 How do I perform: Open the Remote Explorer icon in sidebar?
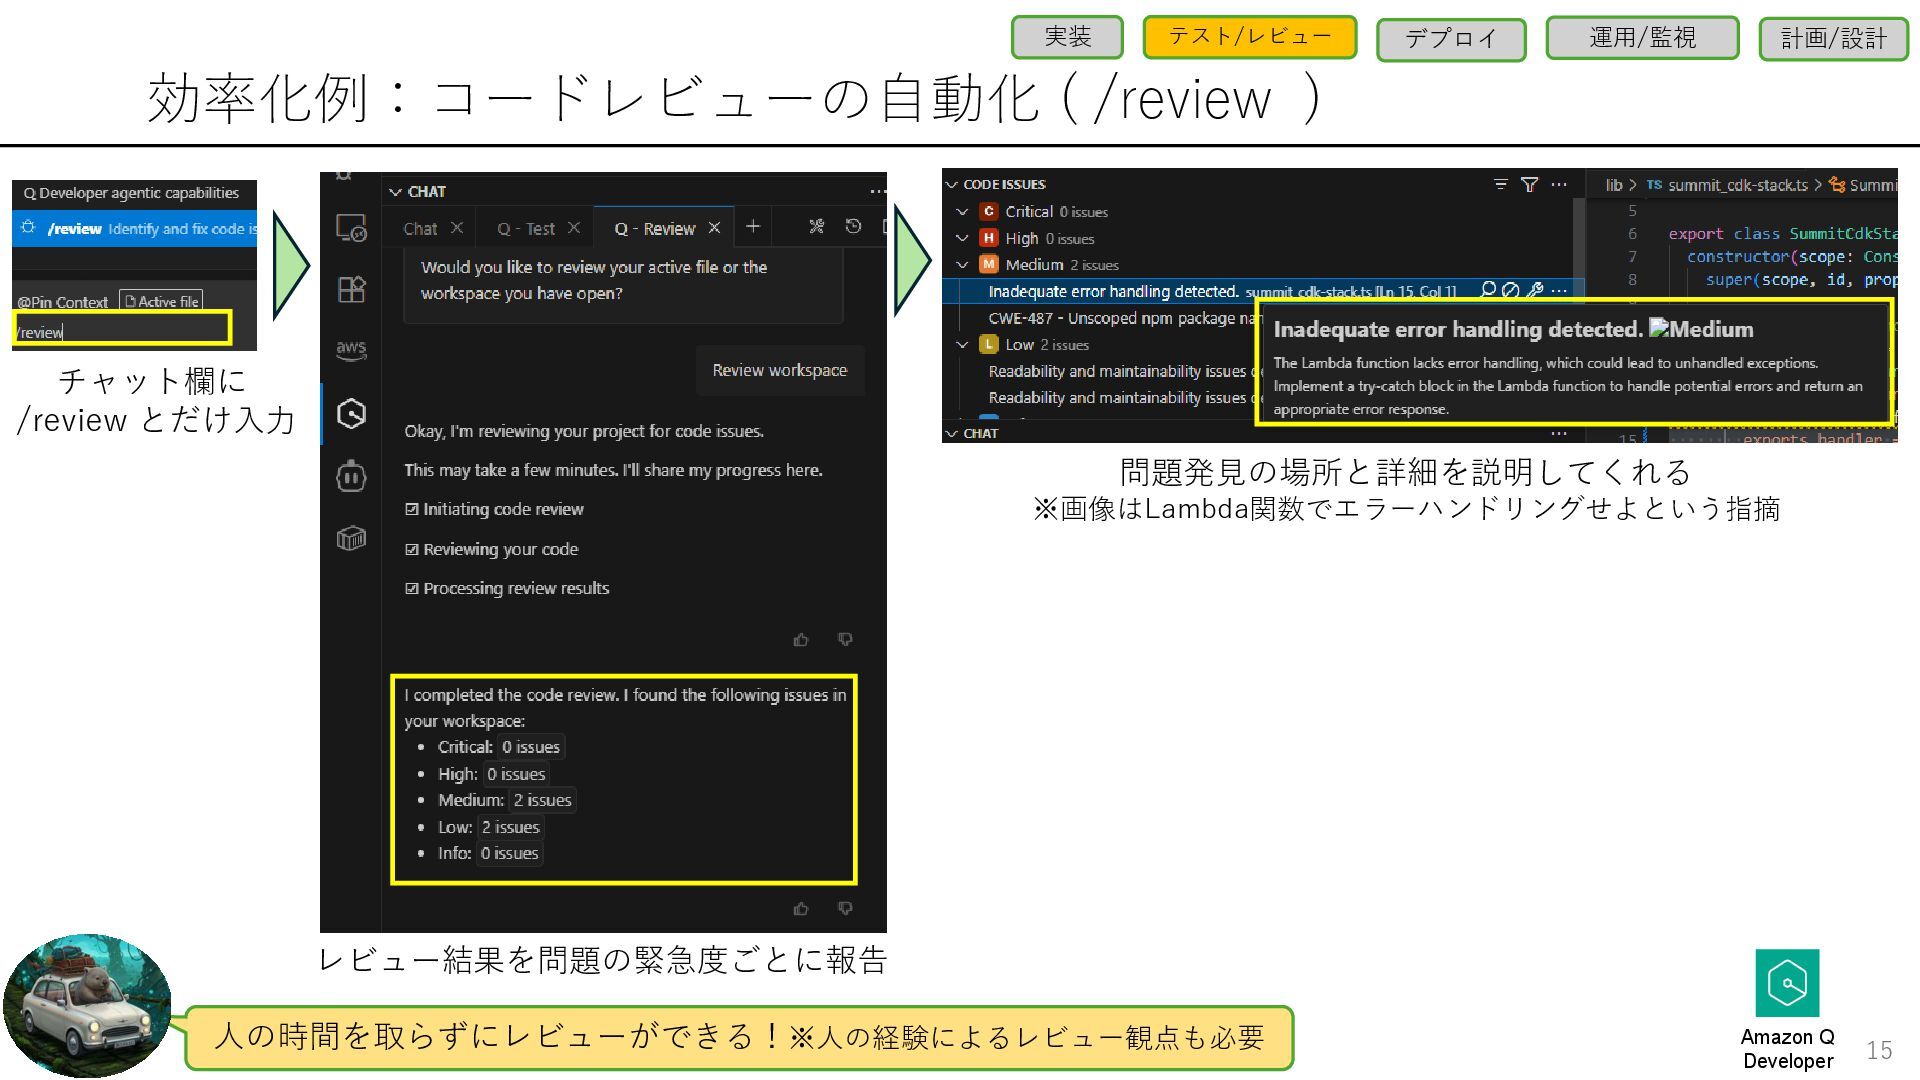[x=351, y=228]
